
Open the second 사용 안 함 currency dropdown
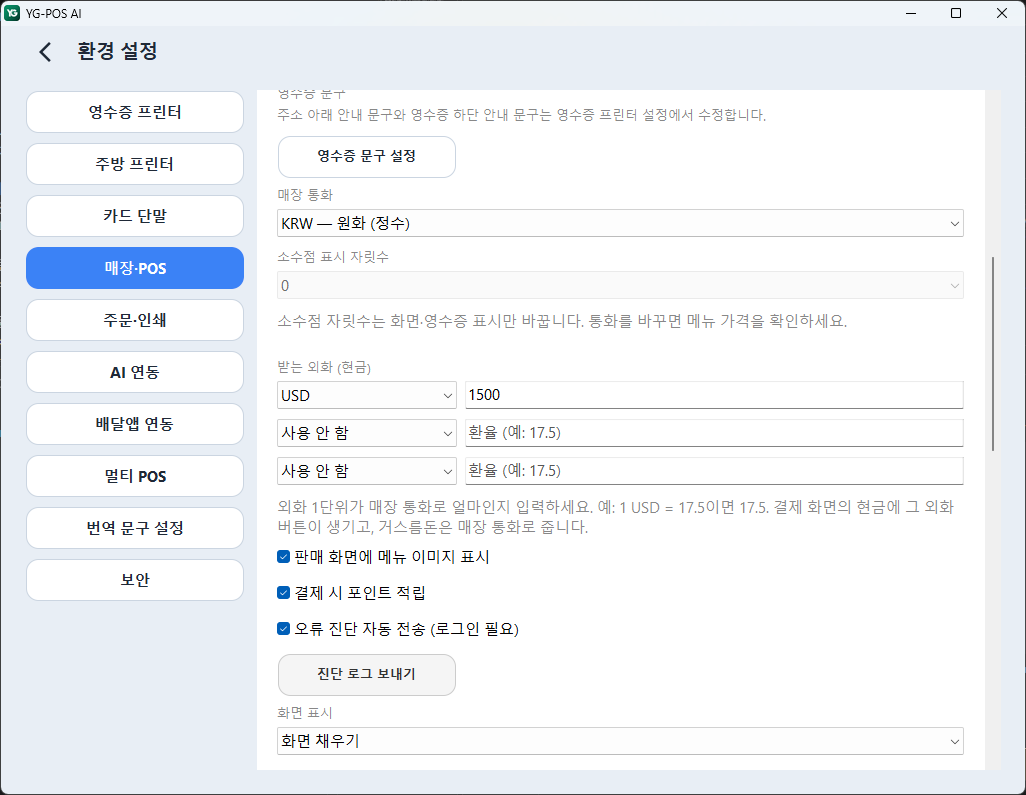point(366,433)
